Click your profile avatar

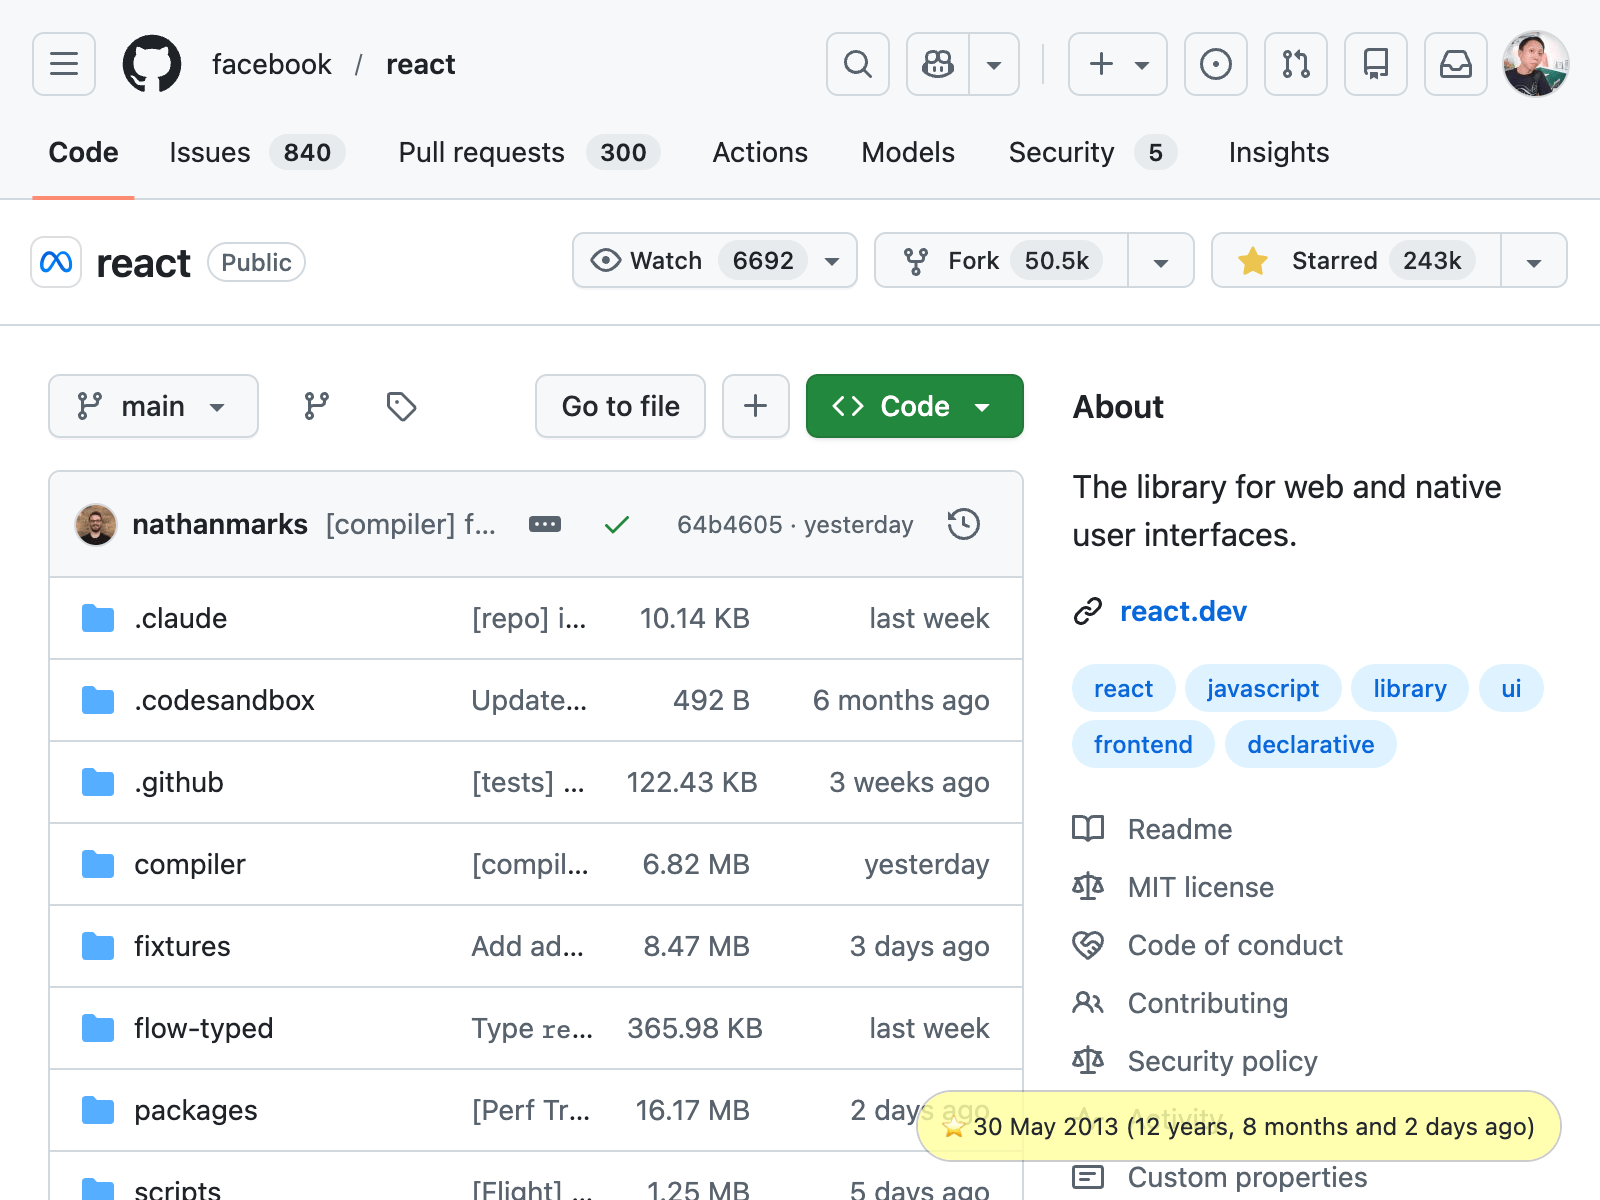pyautogui.click(x=1535, y=64)
